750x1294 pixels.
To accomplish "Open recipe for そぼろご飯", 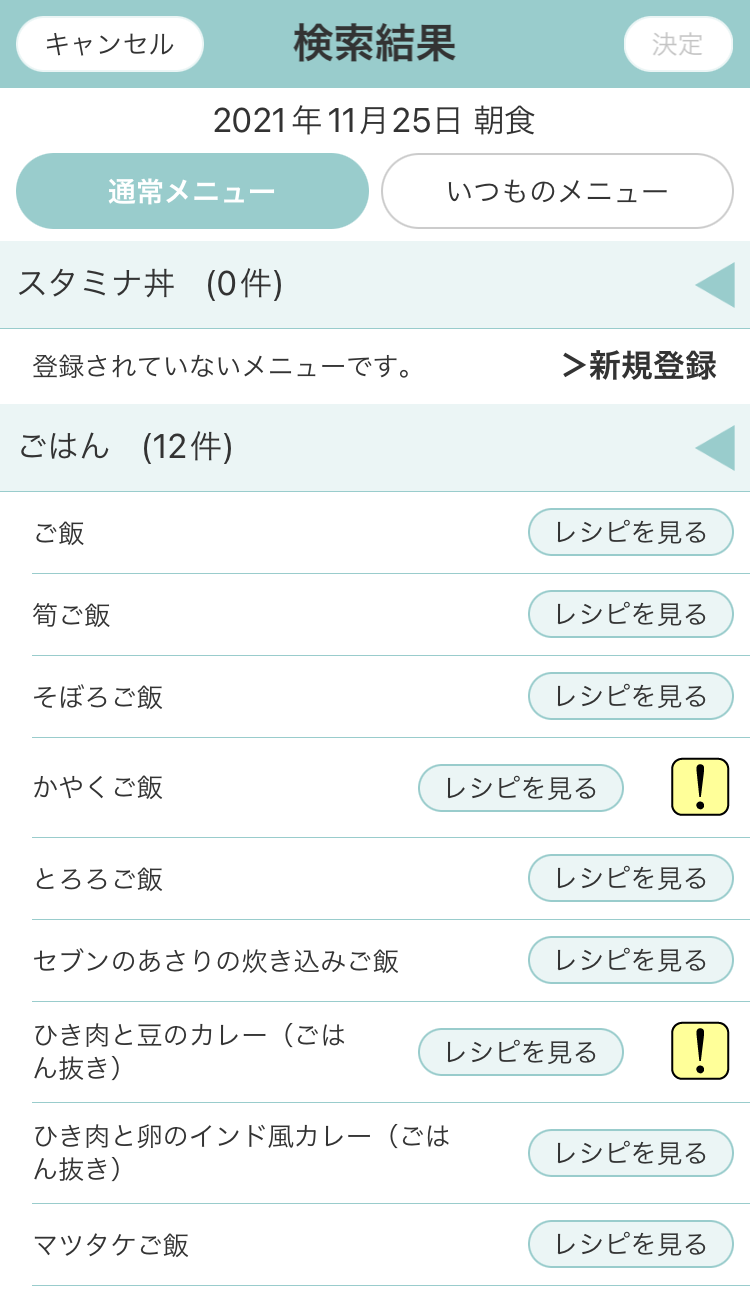I will coord(630,696).
